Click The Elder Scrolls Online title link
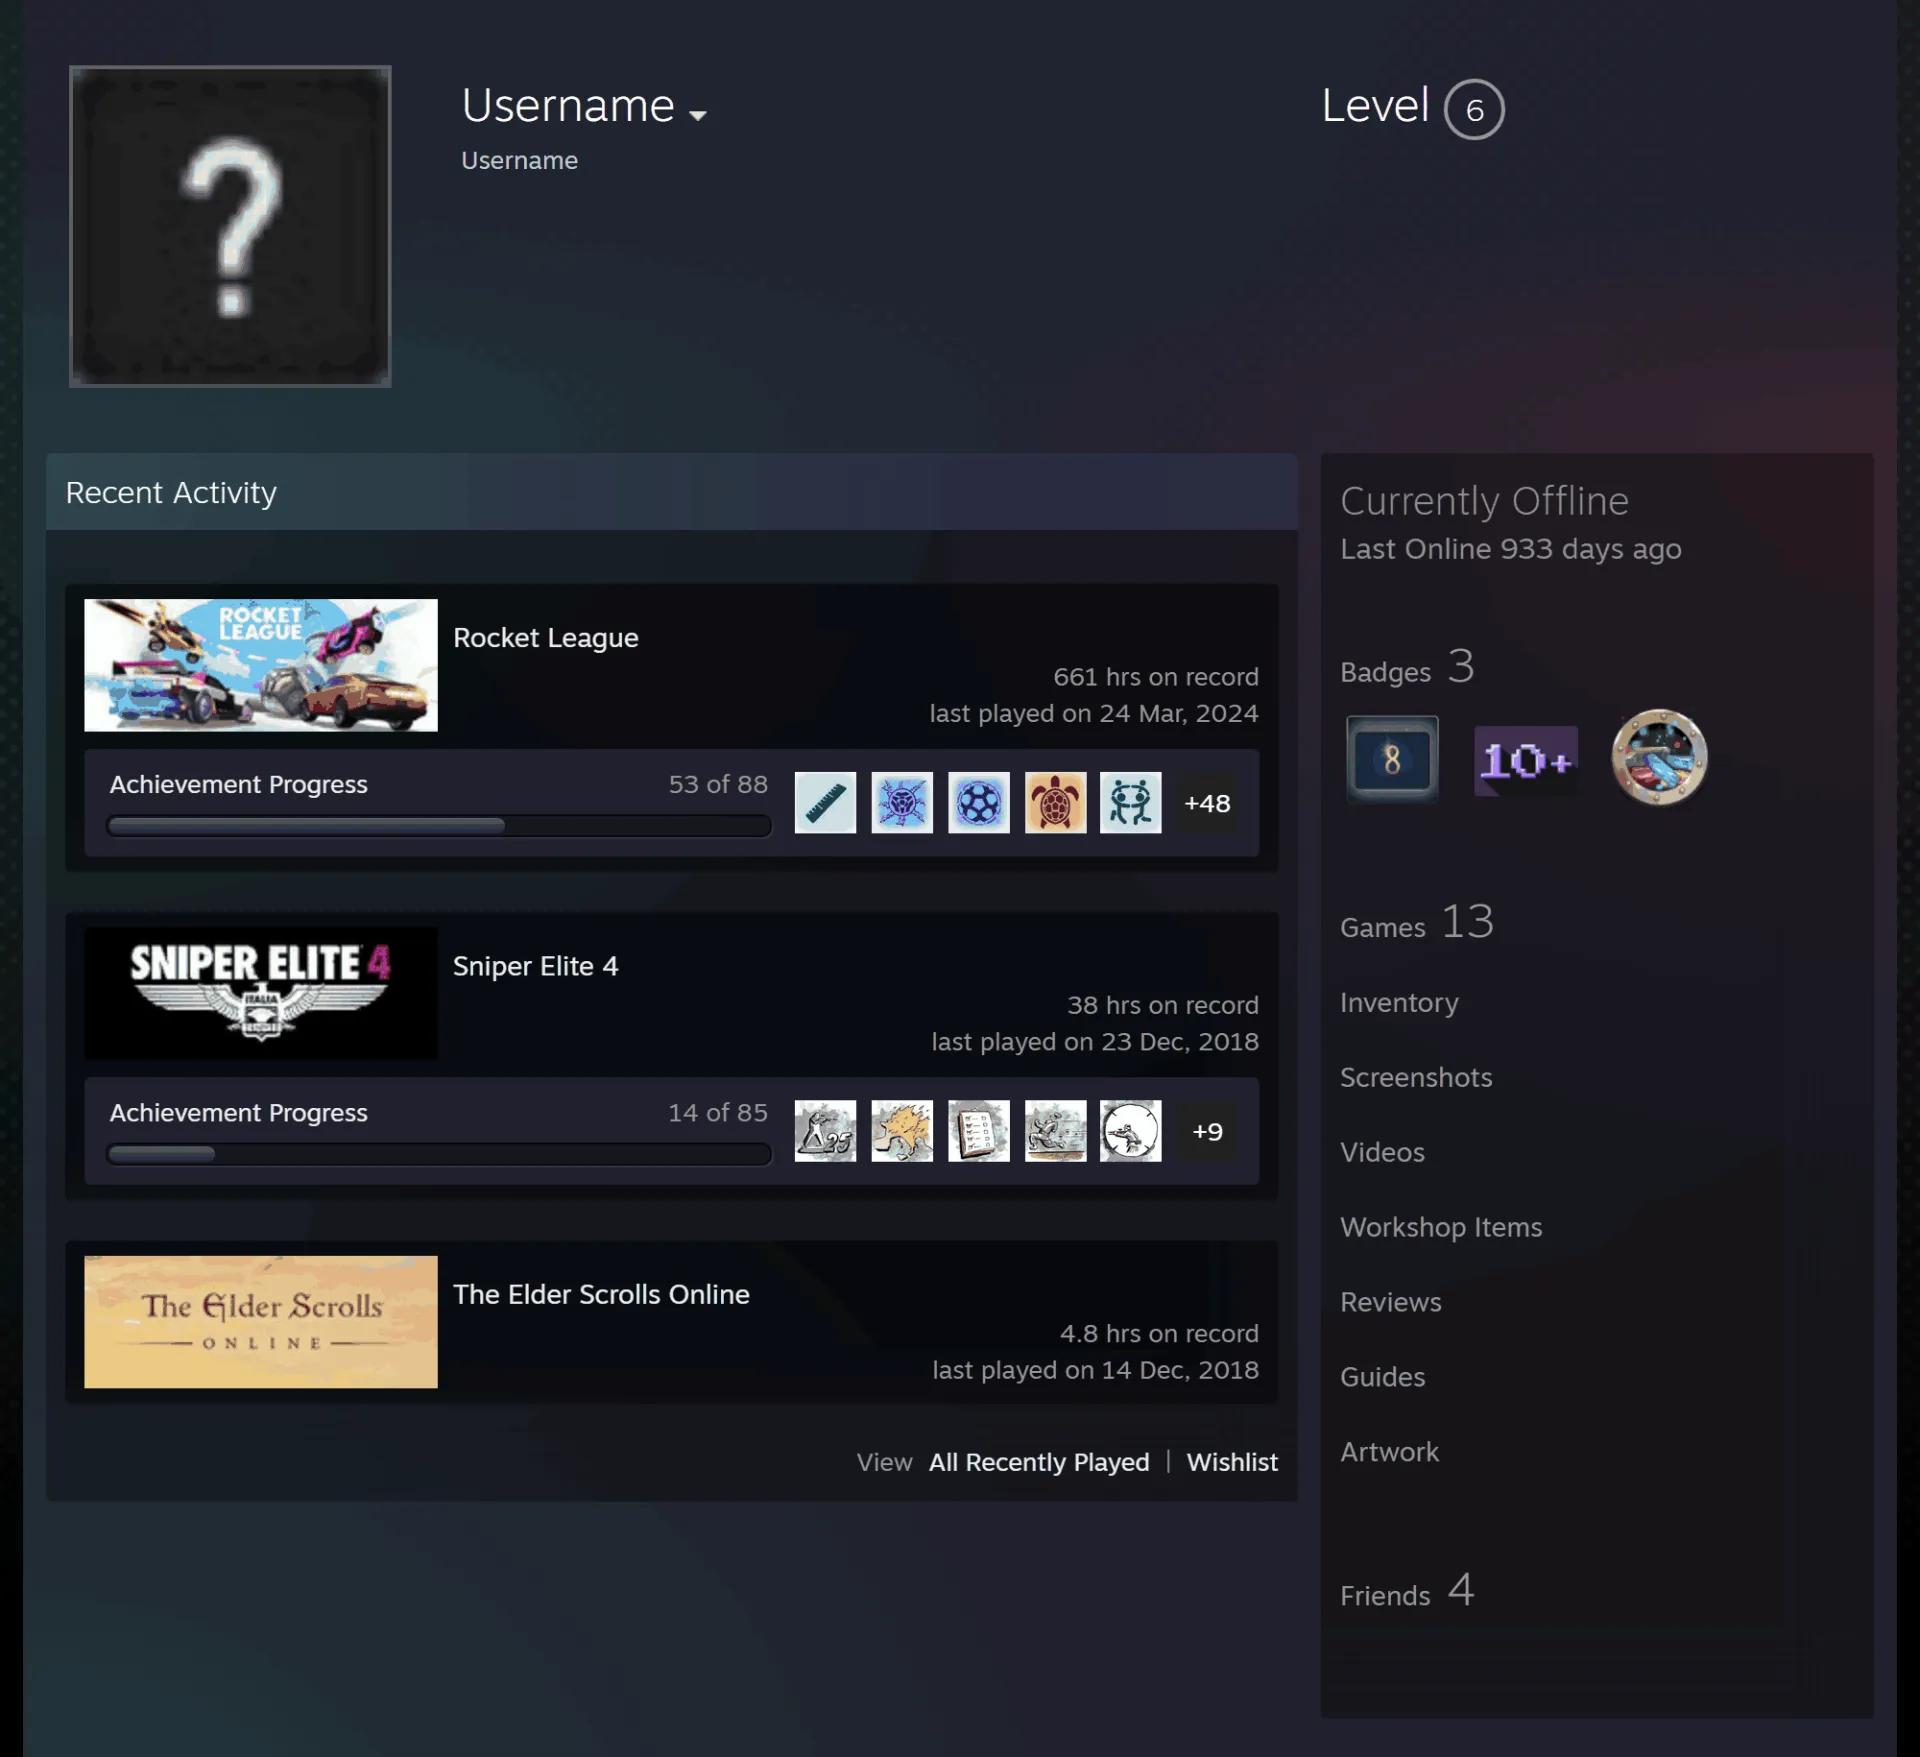The width and height of the screenshot is (1920, 1757). point(601,1294)
